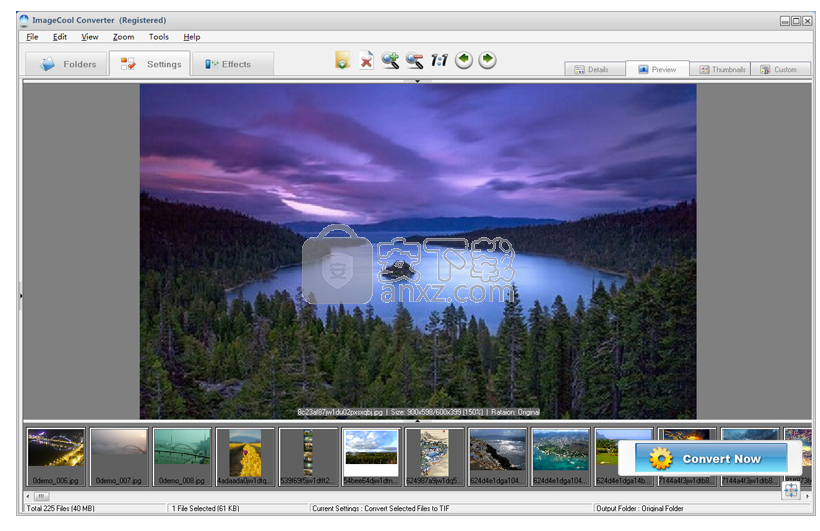Open the Folders tab
Image resolution: width=820 pixels, height=531 pixels.
click(66, 64)
